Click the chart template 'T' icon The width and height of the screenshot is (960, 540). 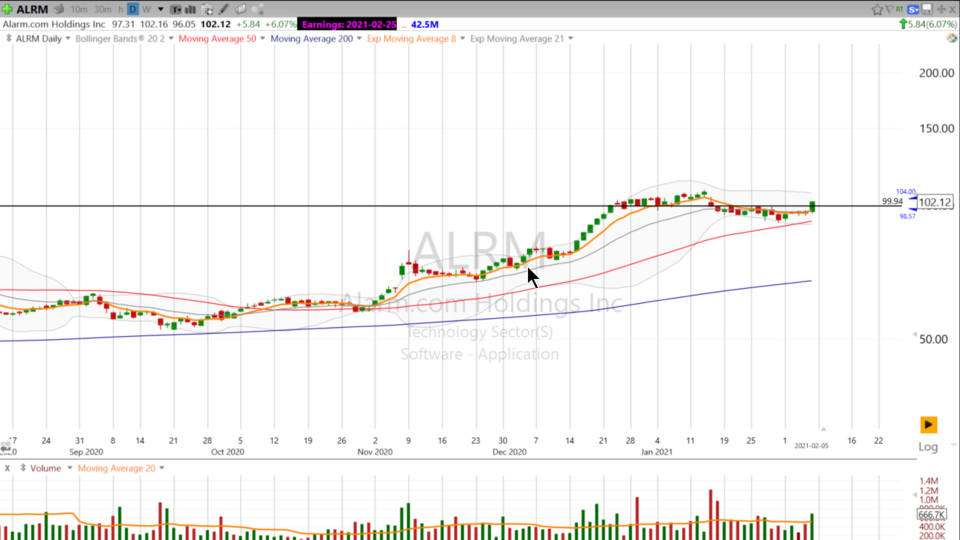(x=176, y=9)
